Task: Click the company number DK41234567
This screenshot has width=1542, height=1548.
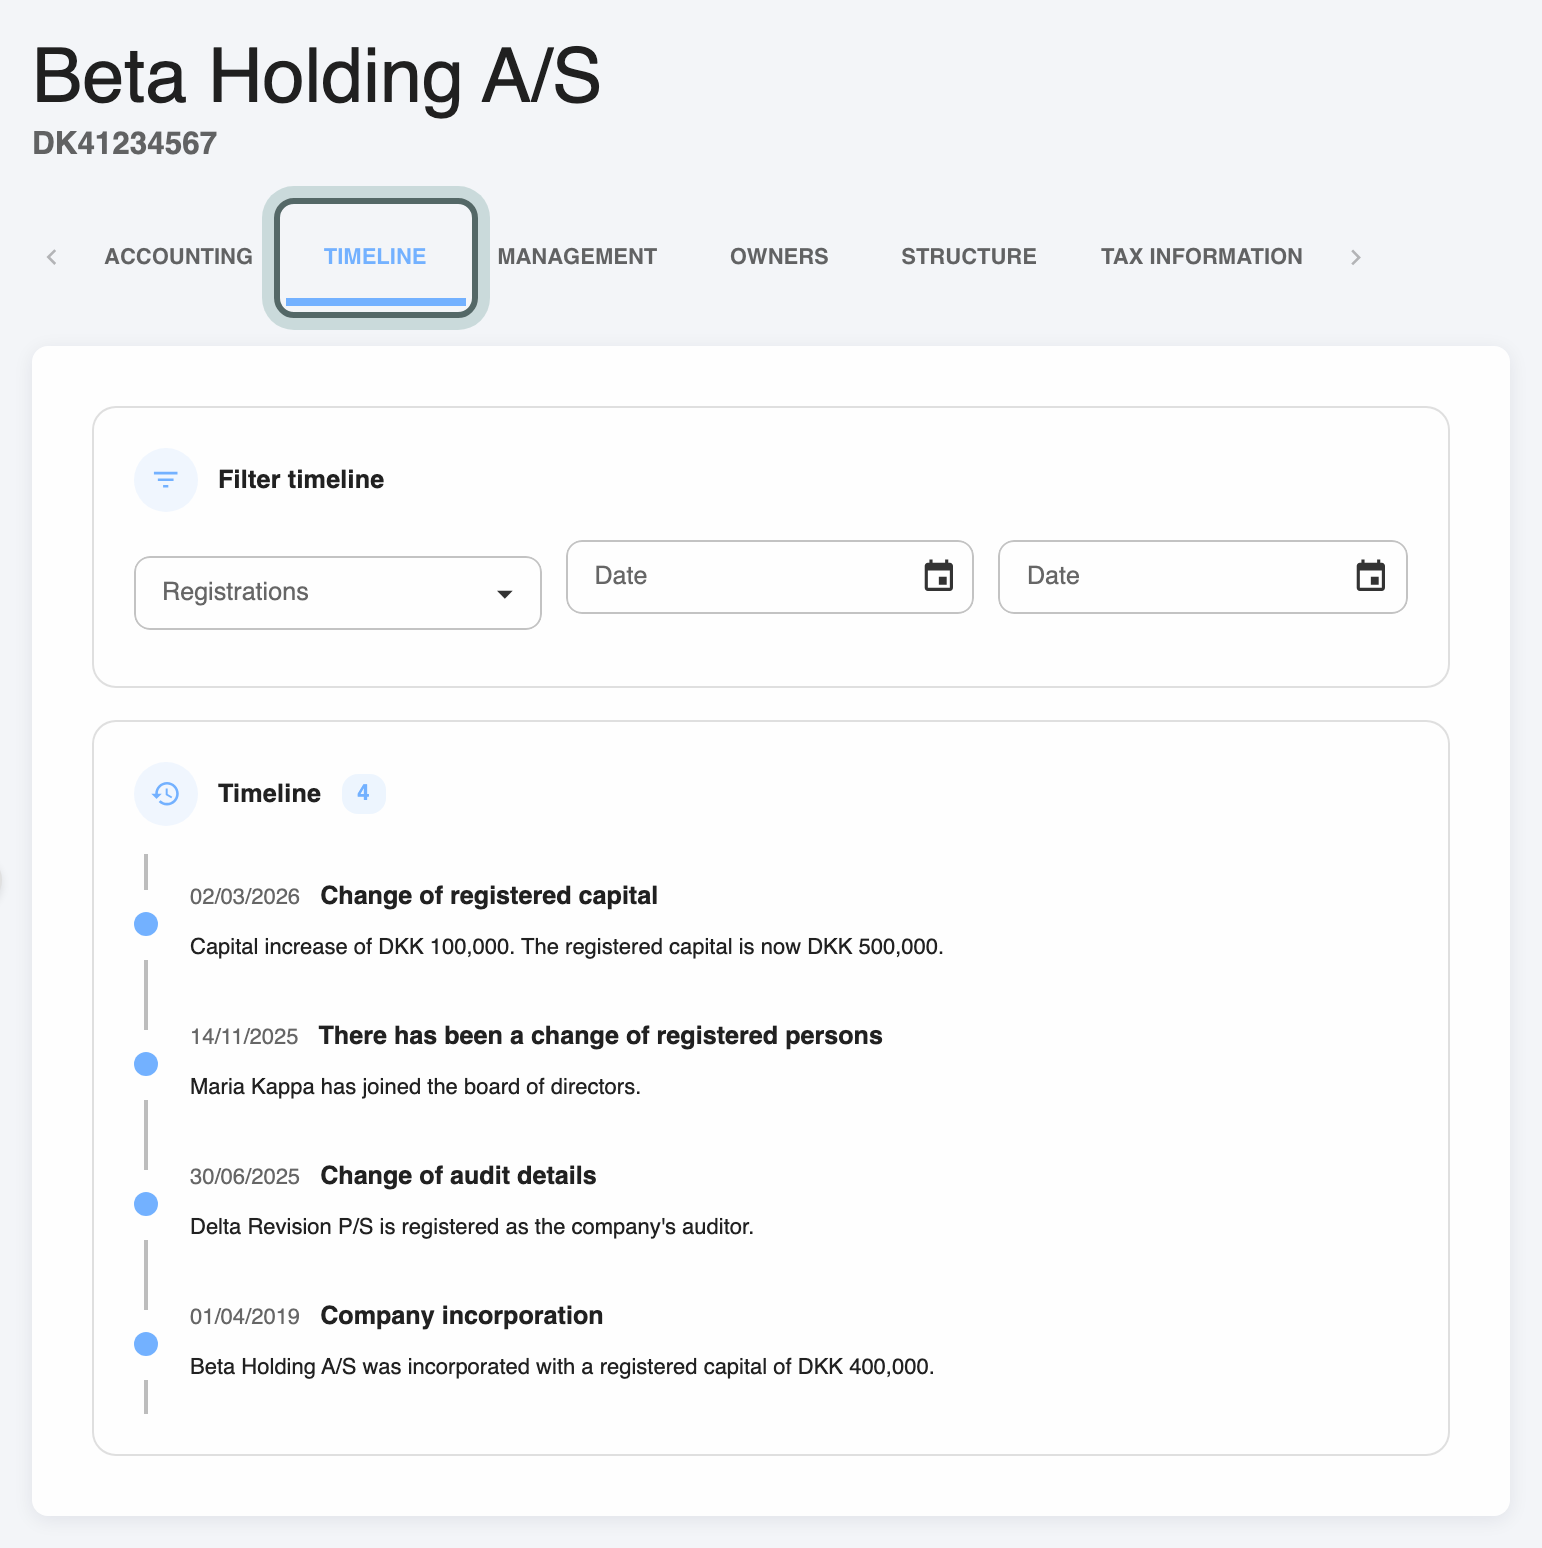Action: pos(125,144)
